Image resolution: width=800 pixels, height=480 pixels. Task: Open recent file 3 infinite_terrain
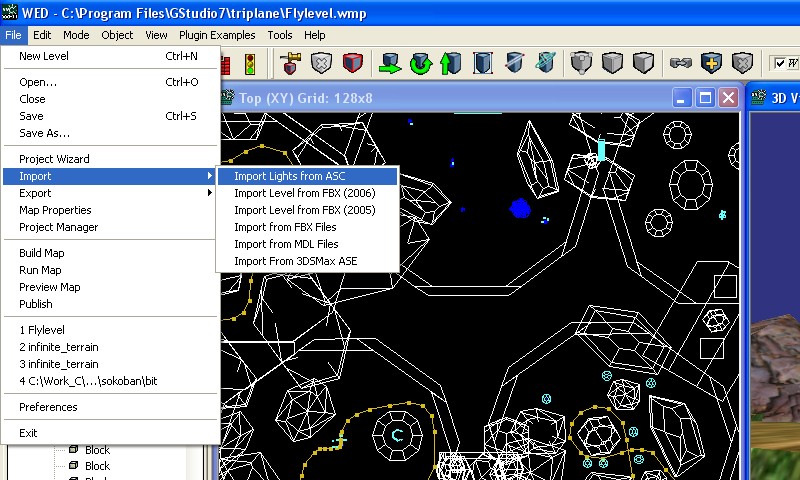[x=111, y=364]
